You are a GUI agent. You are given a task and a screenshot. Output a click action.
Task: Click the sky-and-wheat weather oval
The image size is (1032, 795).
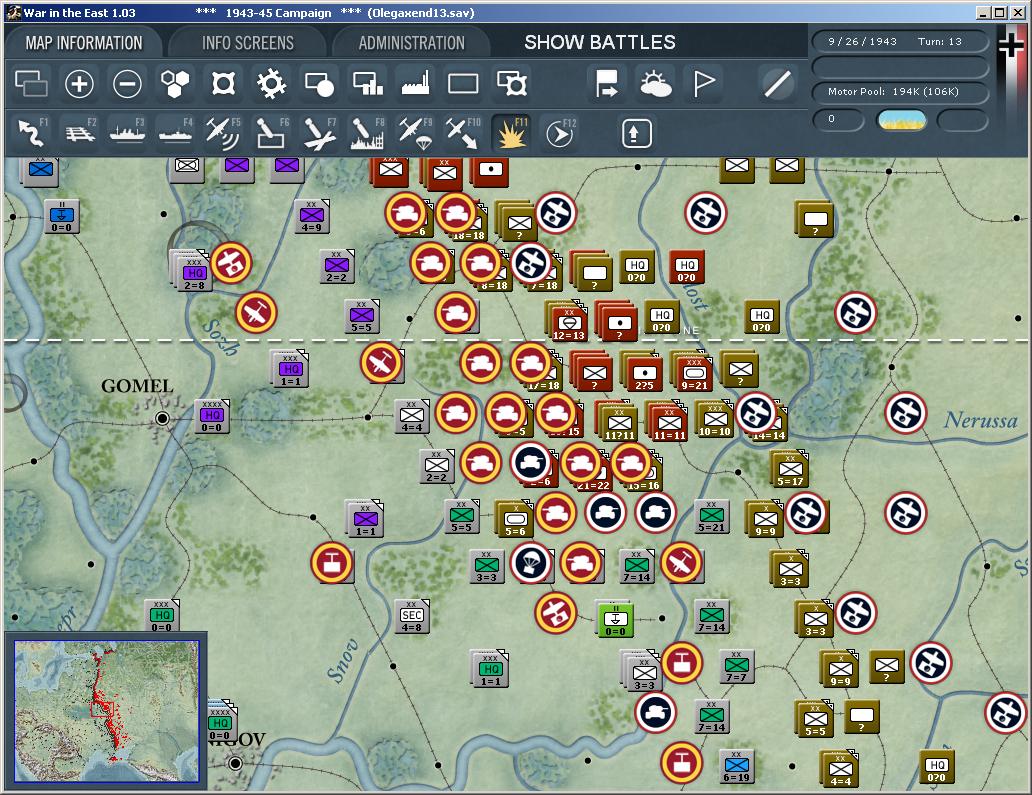click(x=902, y=120)
